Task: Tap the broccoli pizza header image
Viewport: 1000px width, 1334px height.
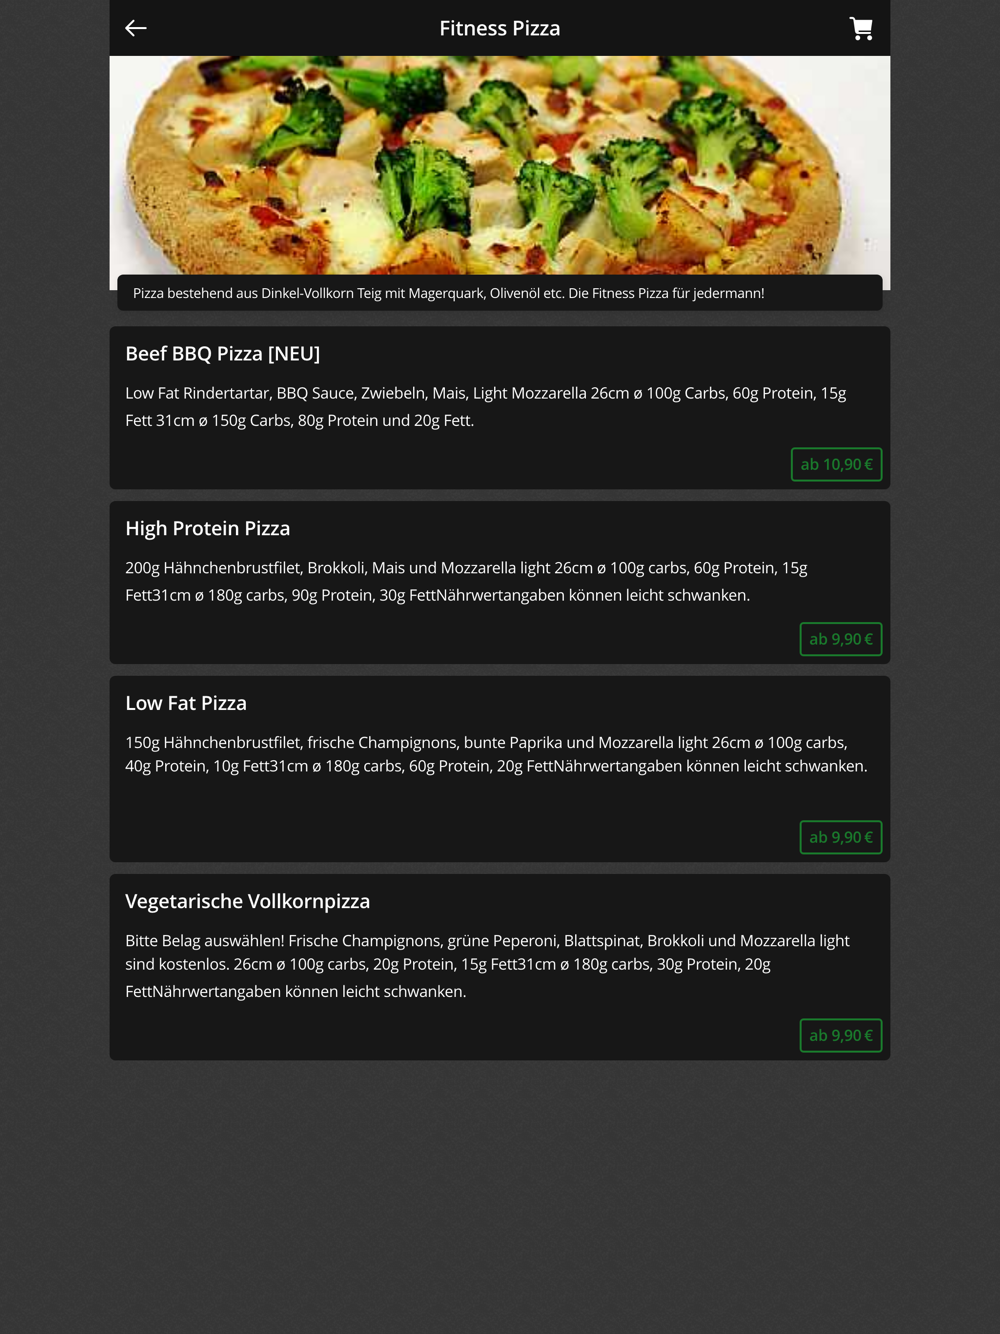Action: [500, 165]
